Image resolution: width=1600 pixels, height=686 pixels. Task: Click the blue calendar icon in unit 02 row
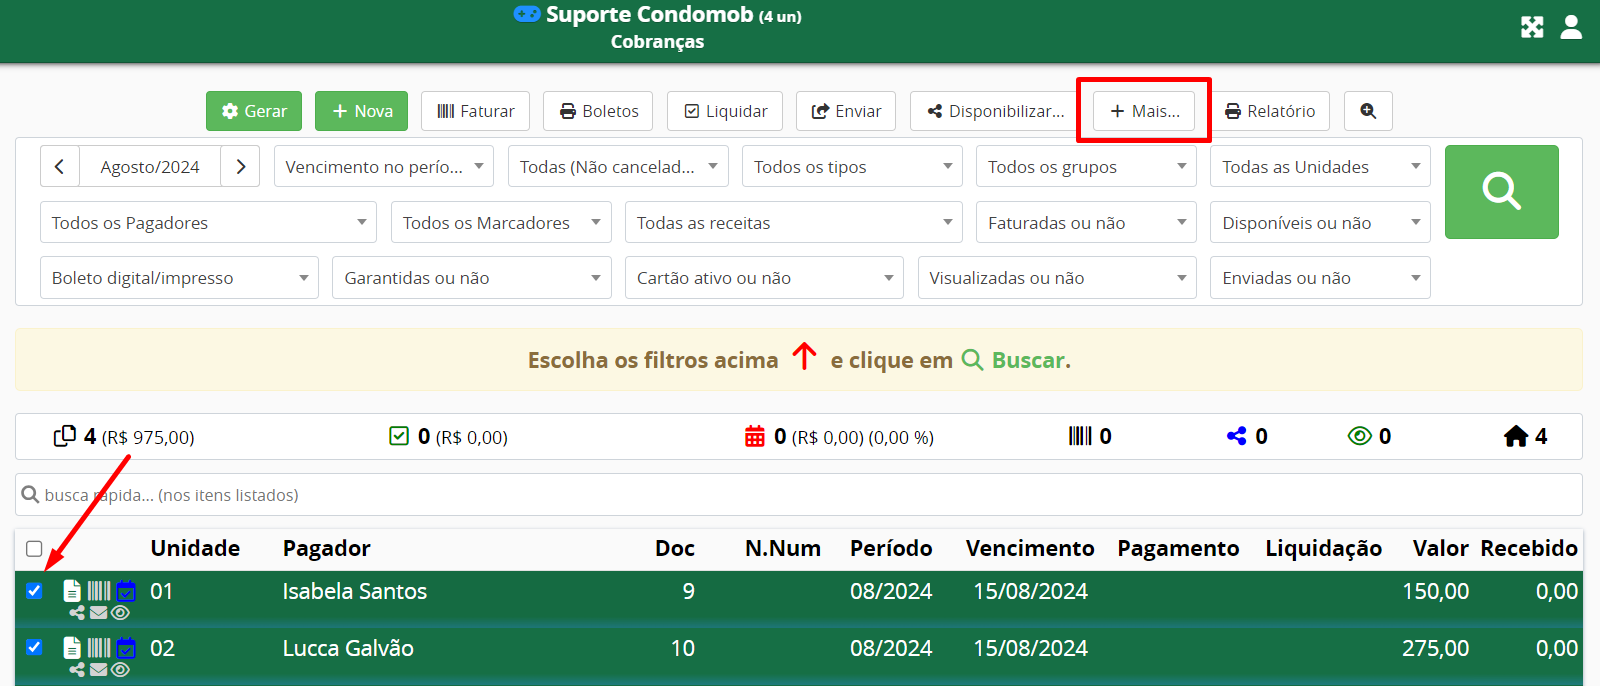(126, 648)
